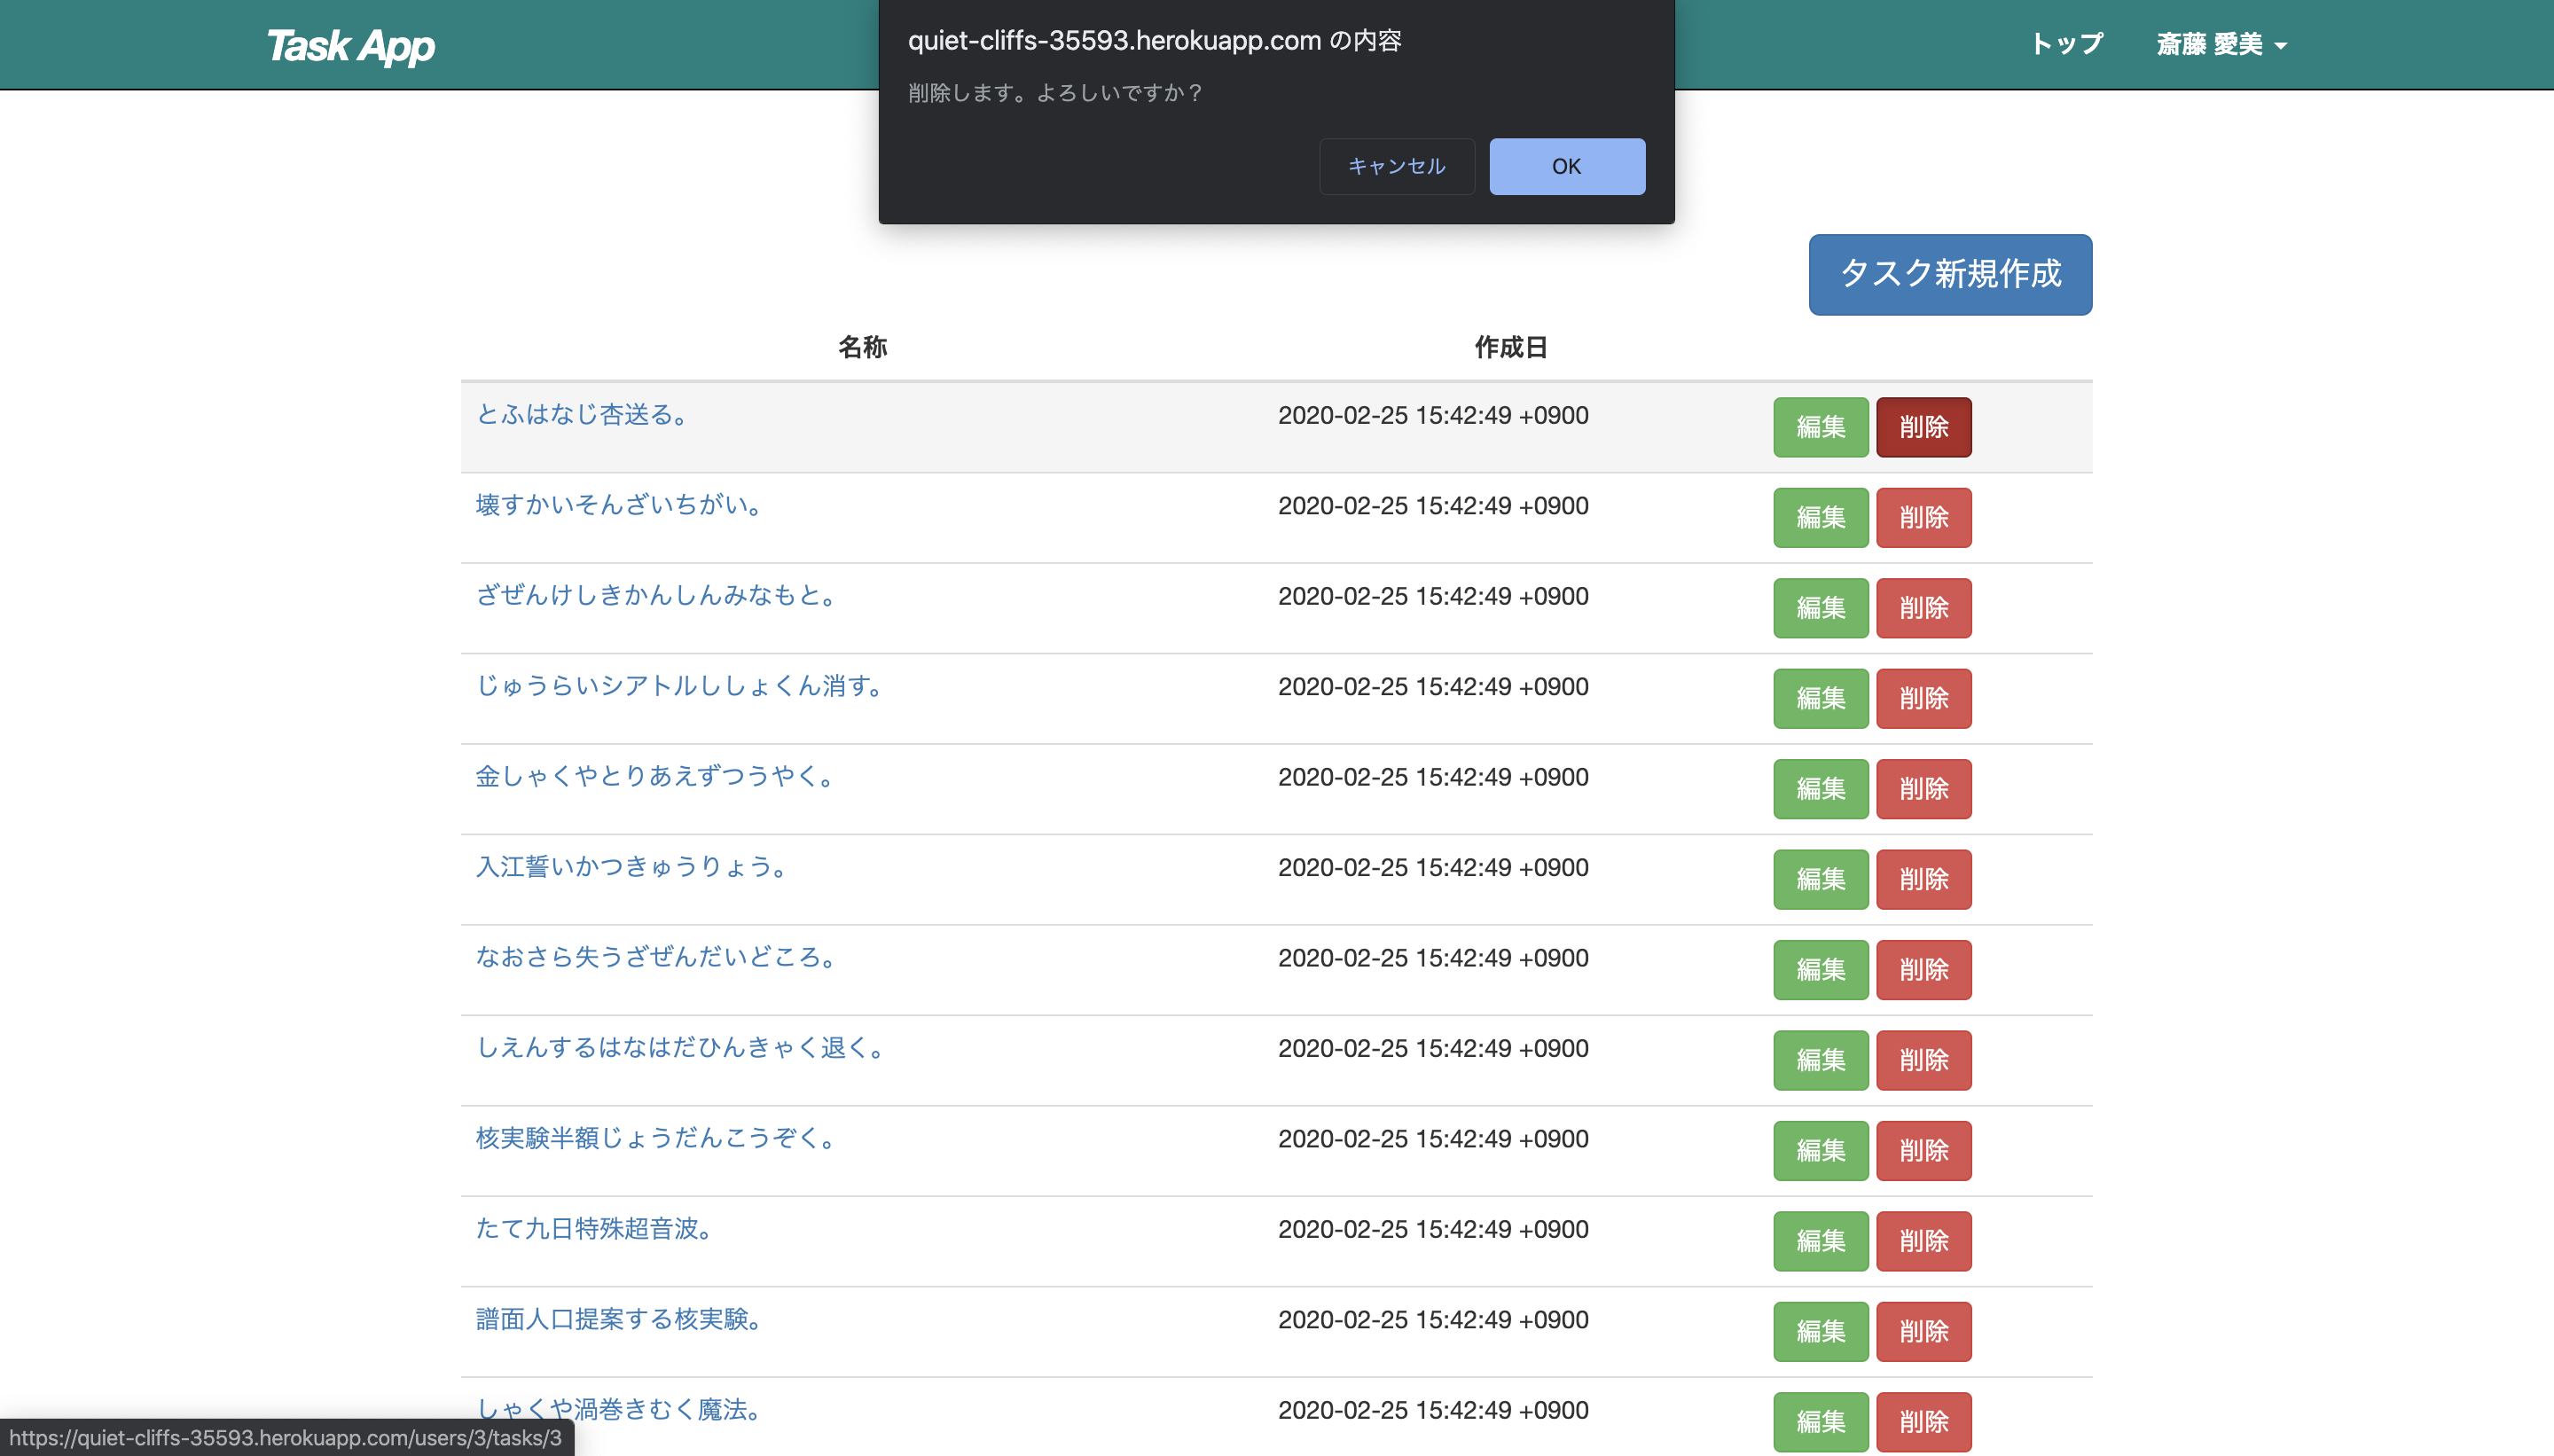Delete (削除) task しえんするはなはだひんきゃく退く。
The height and width of the screenshot is (1456, 2554).
coord(1923,1061)
